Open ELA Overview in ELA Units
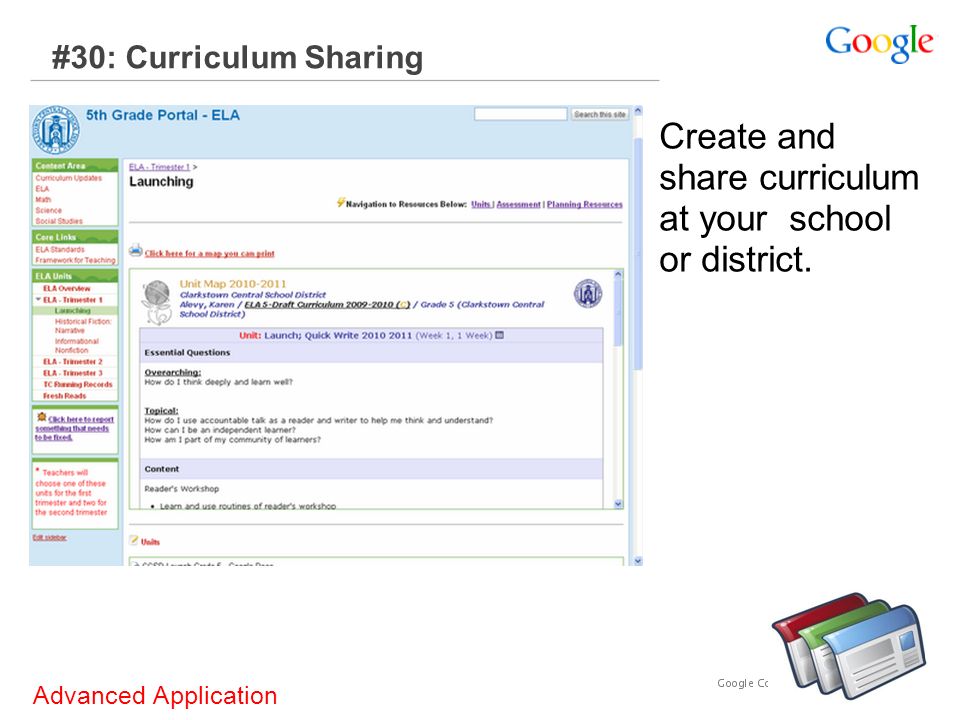Image resolution: width=960 pixels, height=720 pixels. pyautogui.click(x=67, y=288)
